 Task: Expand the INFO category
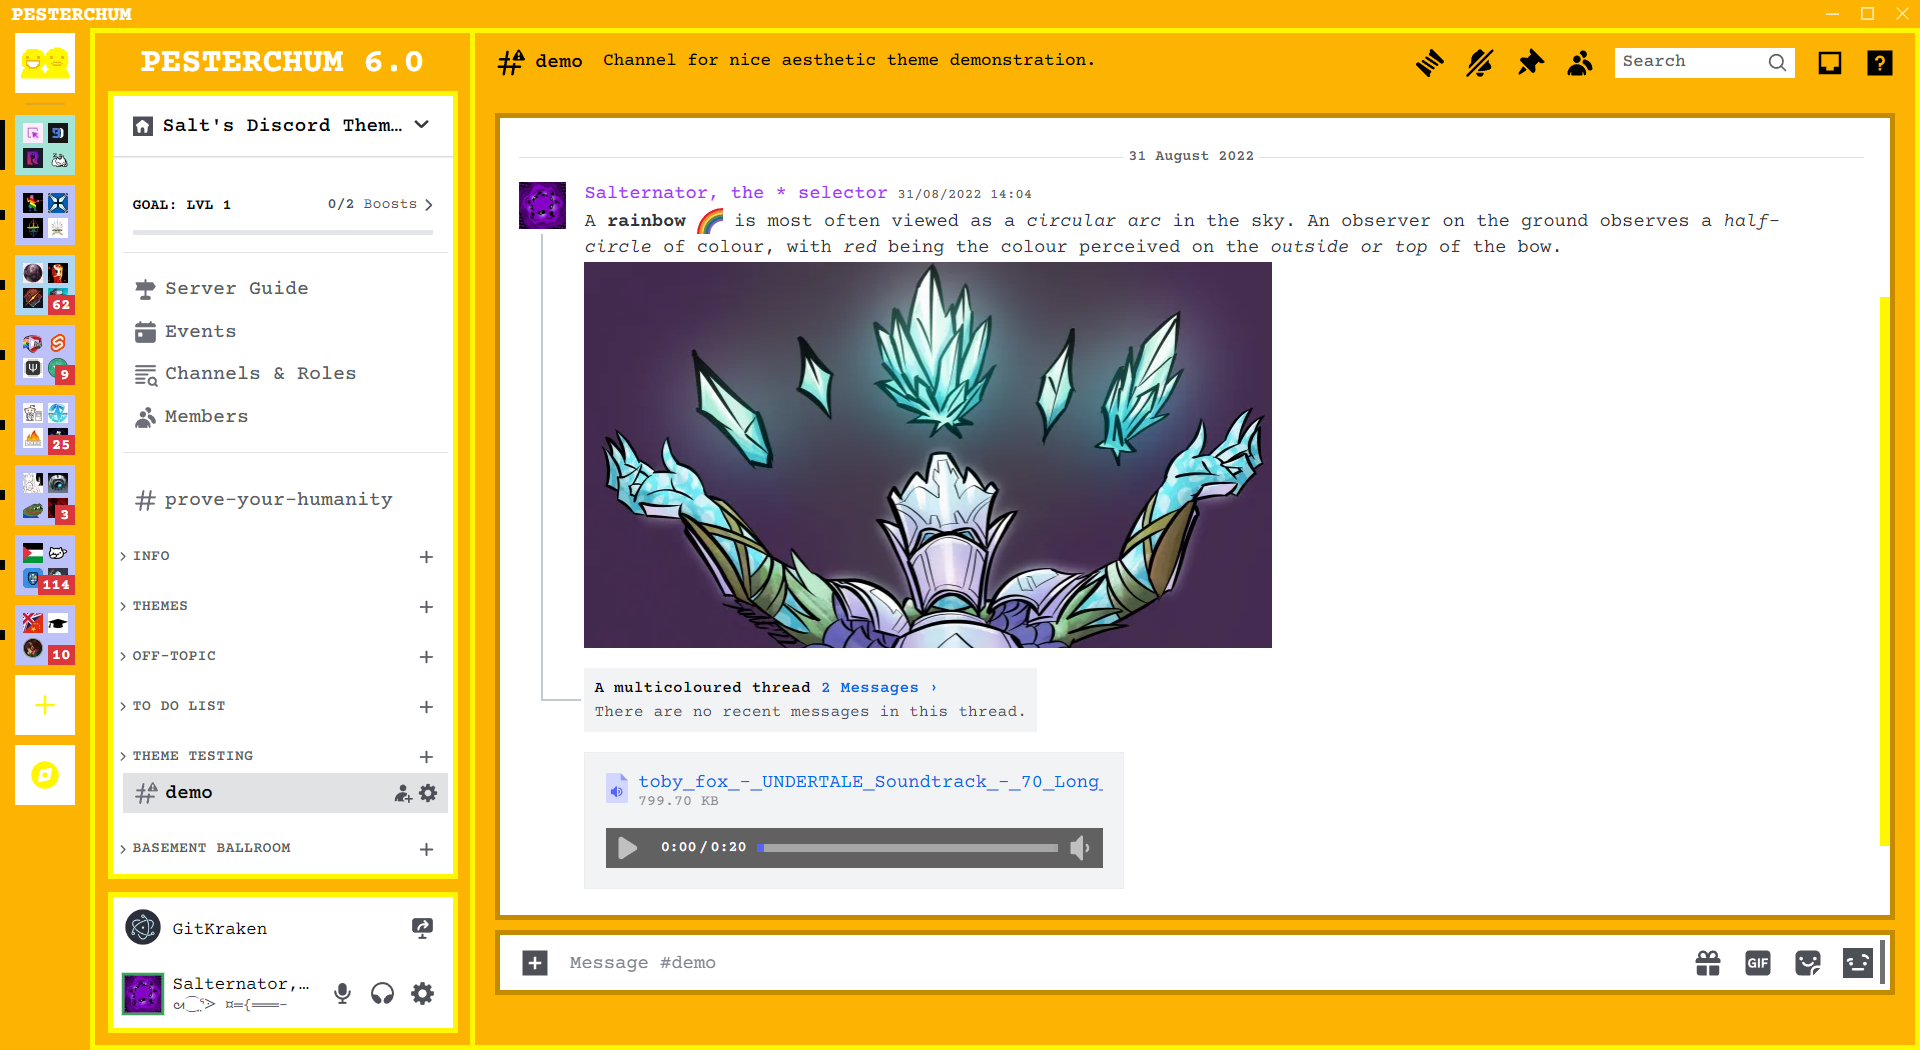(x=150, y=556)
